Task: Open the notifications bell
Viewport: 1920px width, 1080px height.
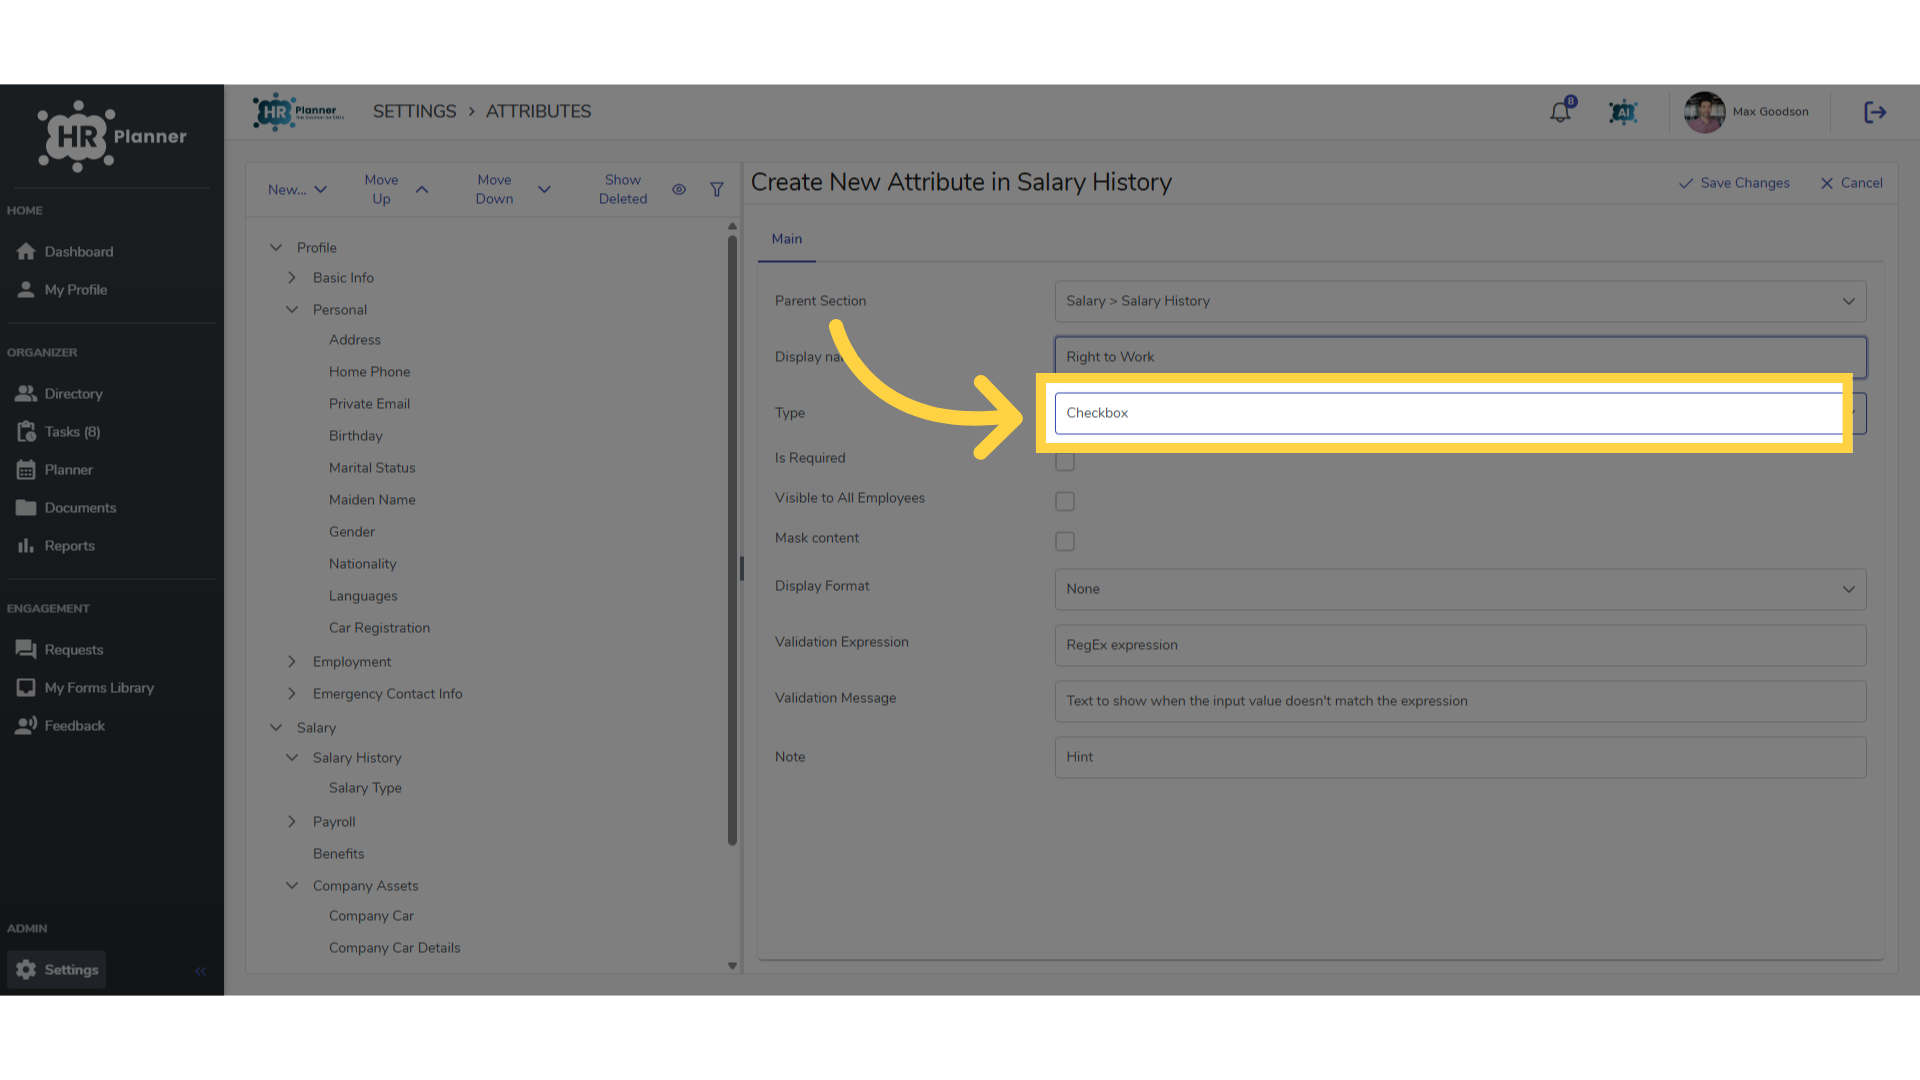Action: [1560, 112]
